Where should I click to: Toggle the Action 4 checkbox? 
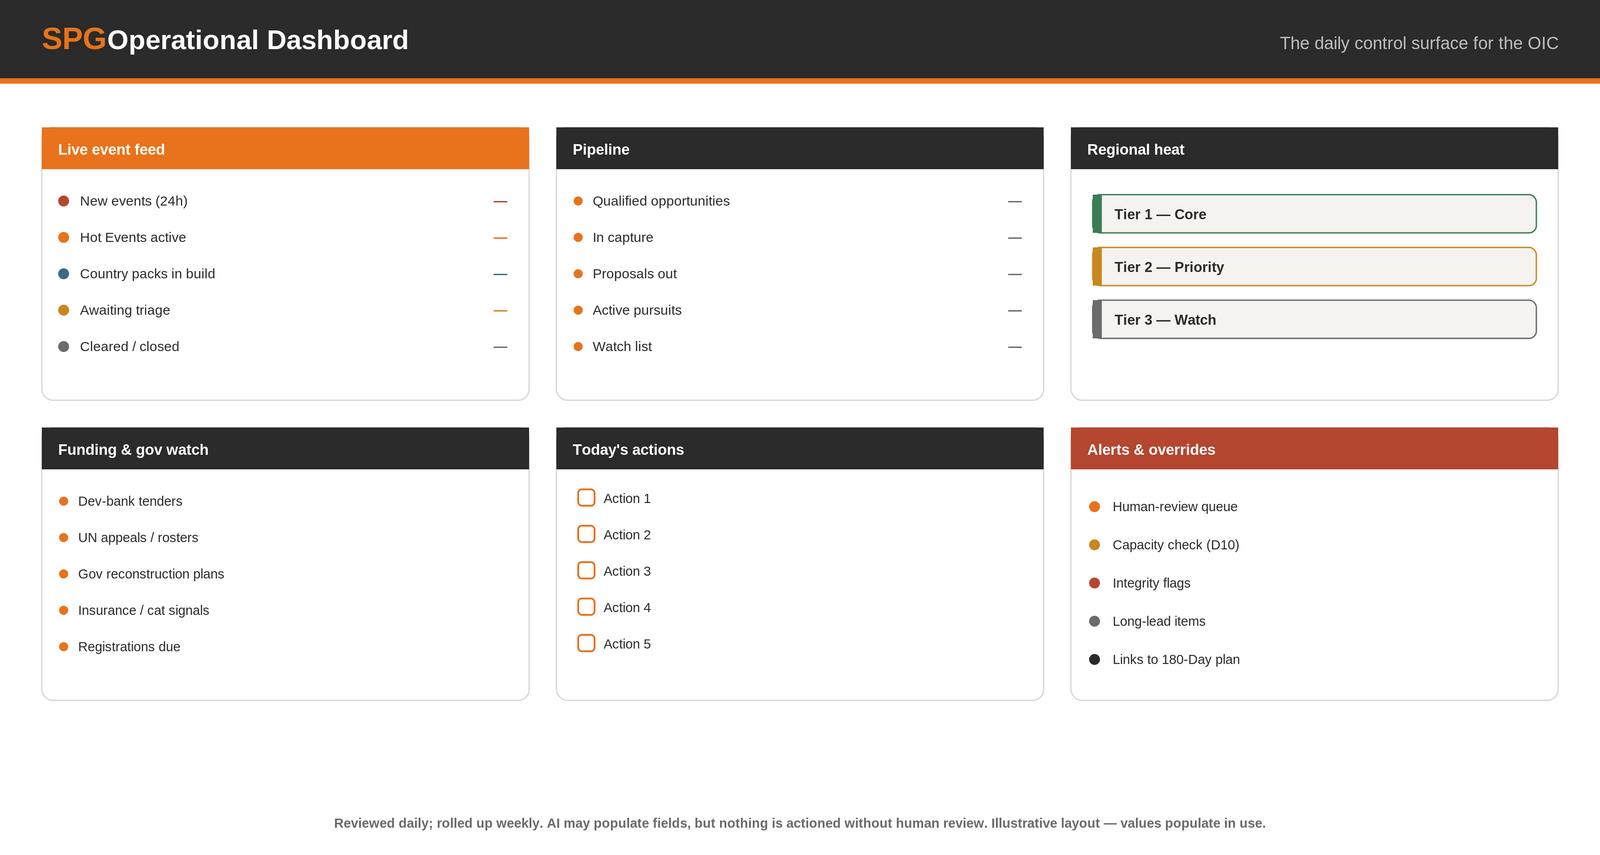point(586,607)
